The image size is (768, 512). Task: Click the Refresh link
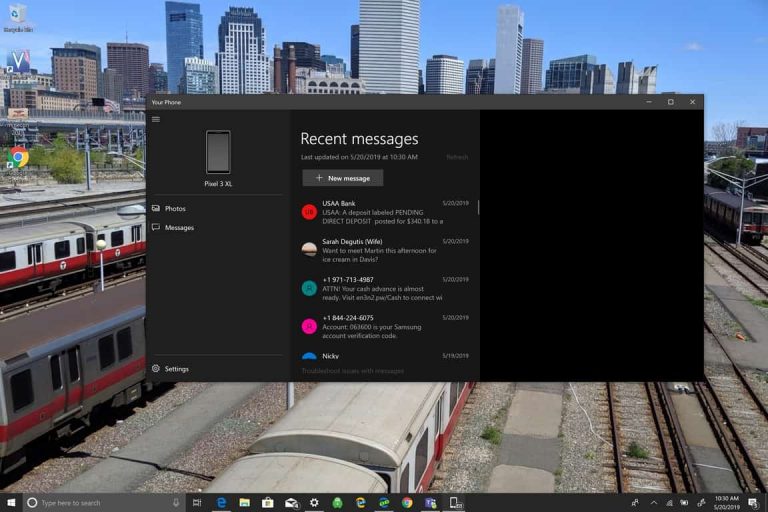point(457,157)
